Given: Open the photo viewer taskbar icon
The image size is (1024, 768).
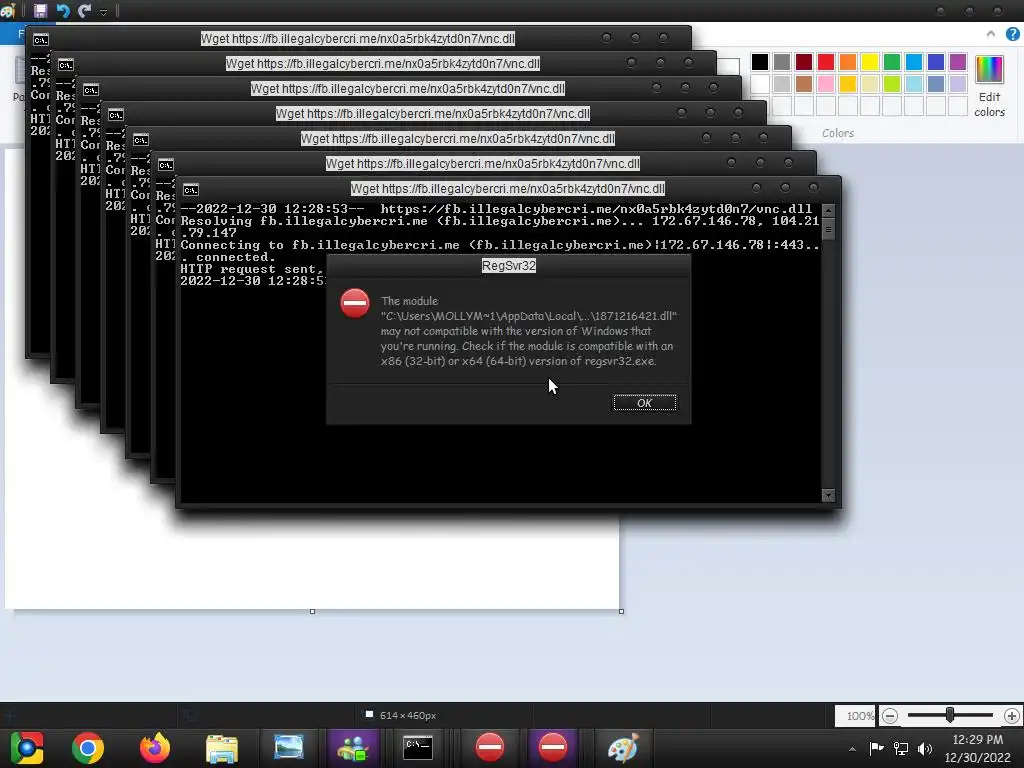Looking at the screenshot, I should coord(288,747).
